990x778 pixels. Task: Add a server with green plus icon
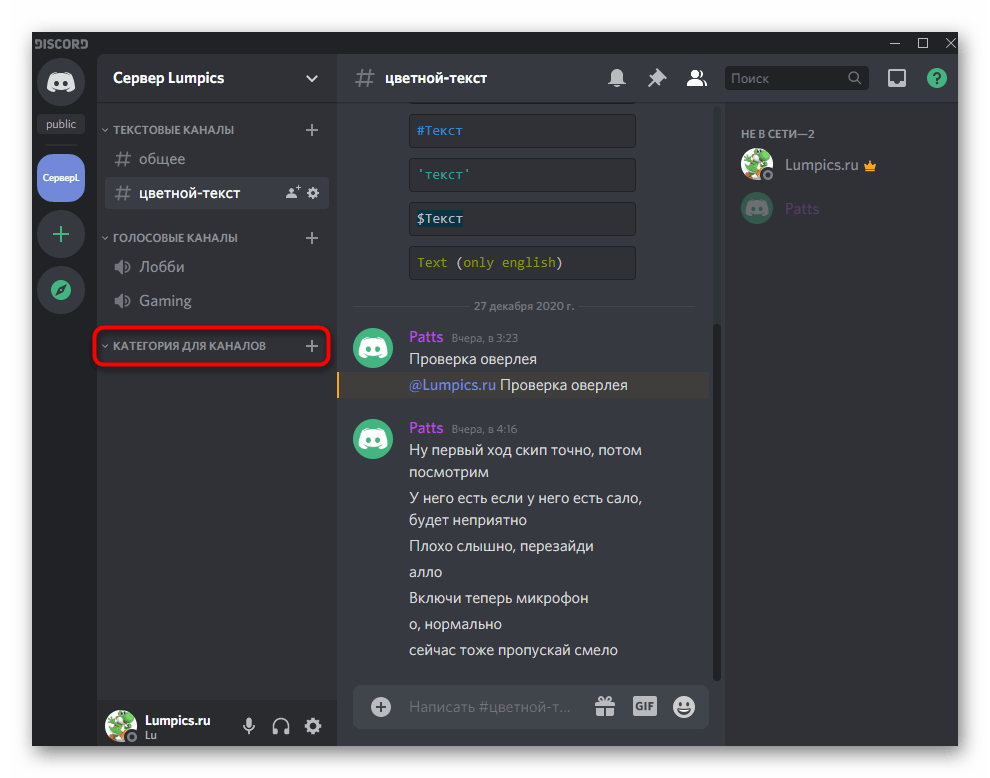pyautogui.click(x=61, y=235)
